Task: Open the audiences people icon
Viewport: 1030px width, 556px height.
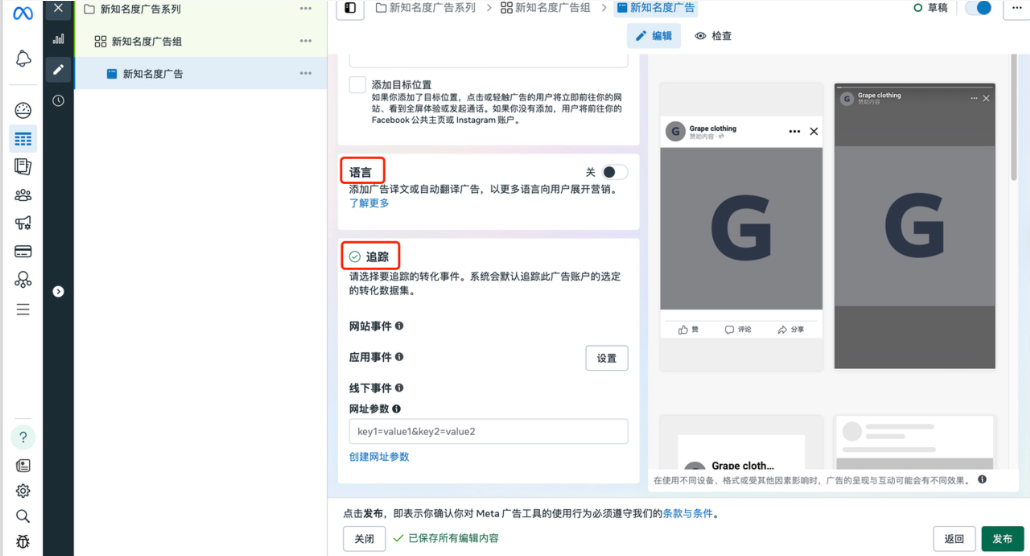Action: pos(23,195)
